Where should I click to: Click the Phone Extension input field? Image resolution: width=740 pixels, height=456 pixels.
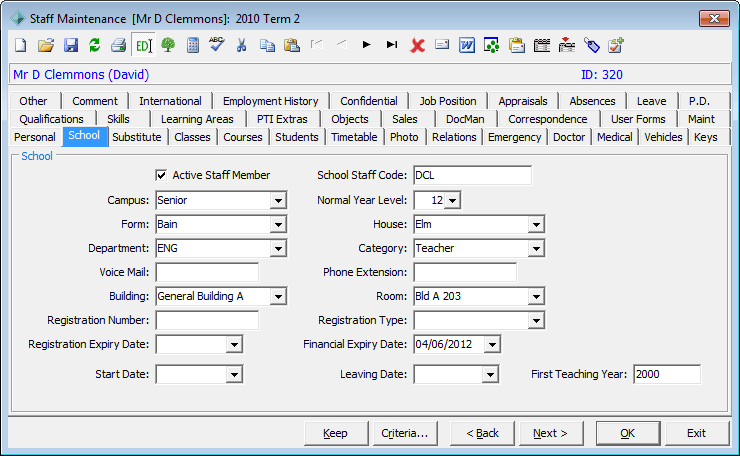[465, 273]
